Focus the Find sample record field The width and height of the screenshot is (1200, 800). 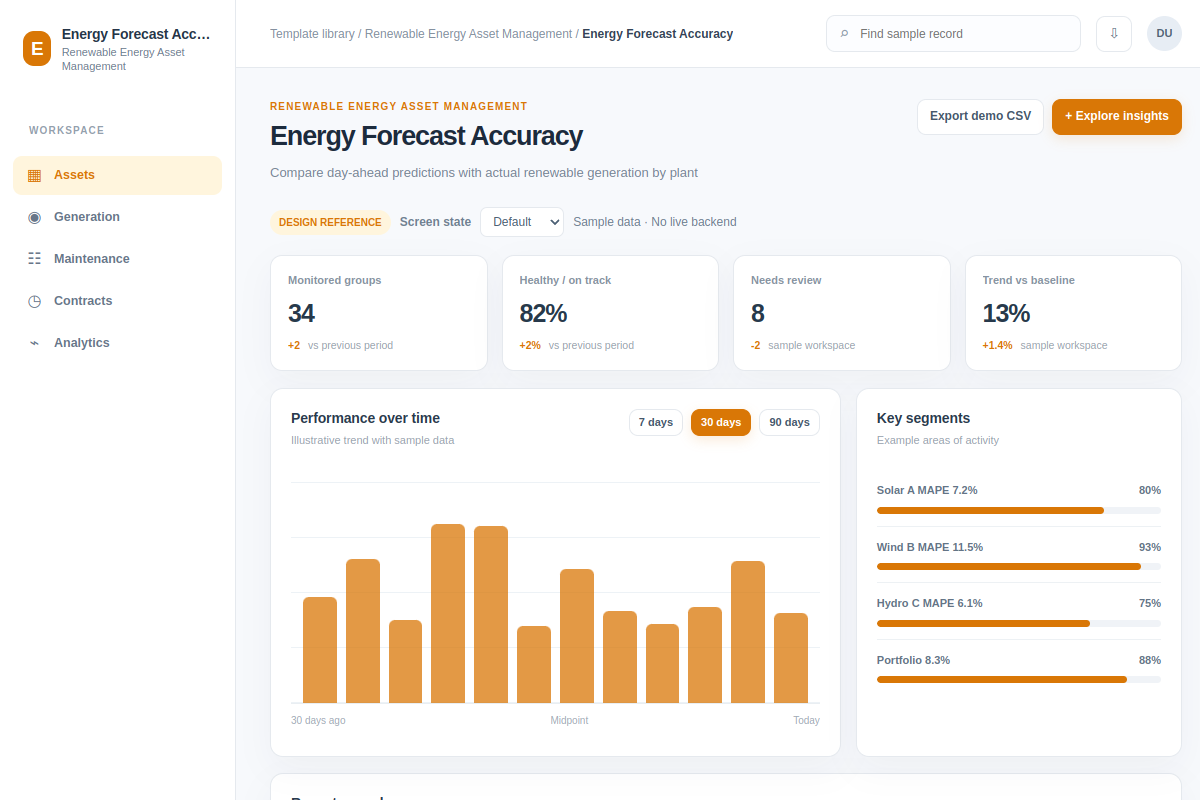953,33
